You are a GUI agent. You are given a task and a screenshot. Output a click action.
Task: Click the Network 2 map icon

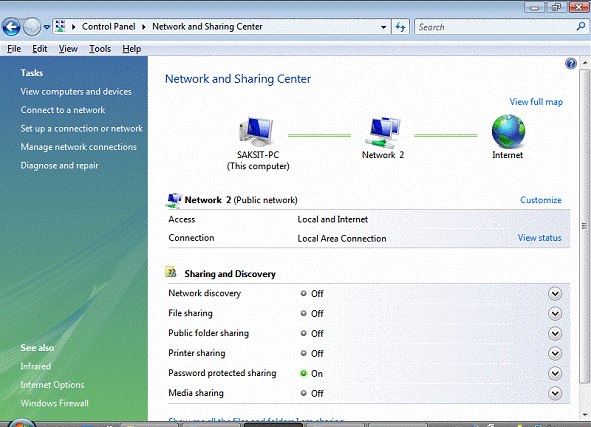pos(383,132)
